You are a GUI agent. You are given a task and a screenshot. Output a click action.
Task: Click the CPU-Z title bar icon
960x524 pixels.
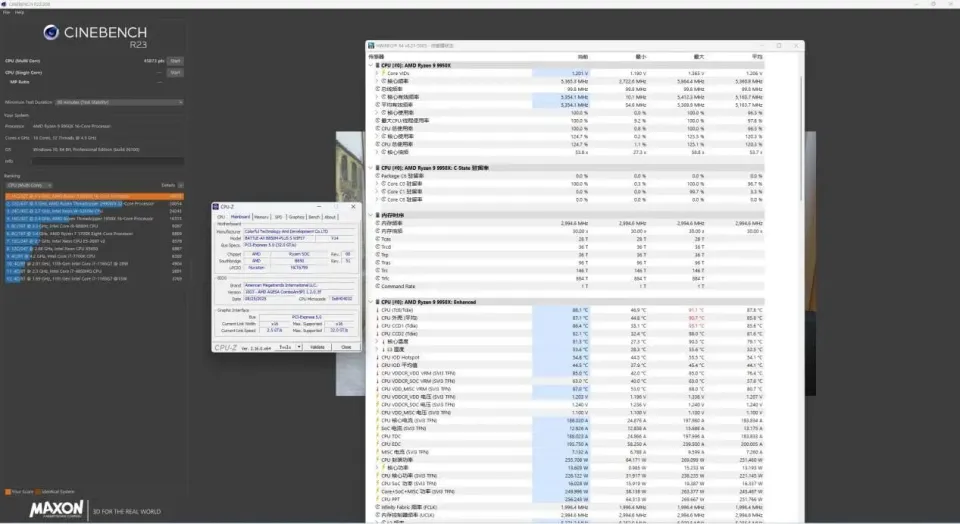point(216,207)
